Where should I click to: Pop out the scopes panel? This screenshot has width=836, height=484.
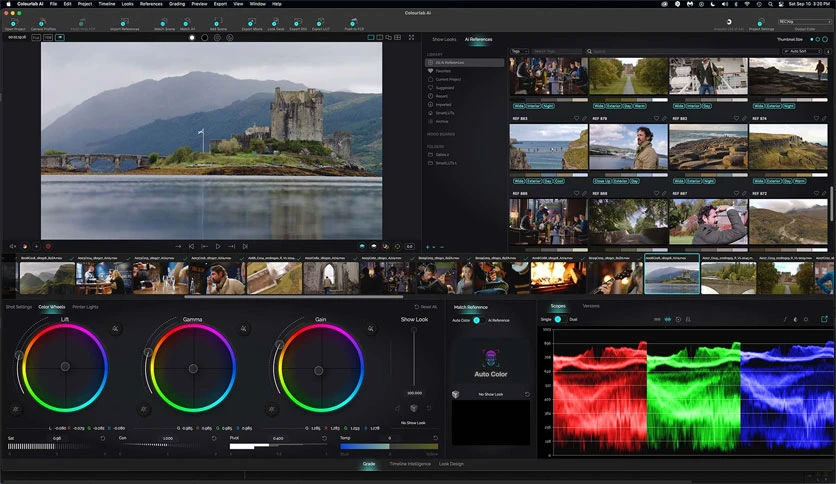tap(824, 319)
